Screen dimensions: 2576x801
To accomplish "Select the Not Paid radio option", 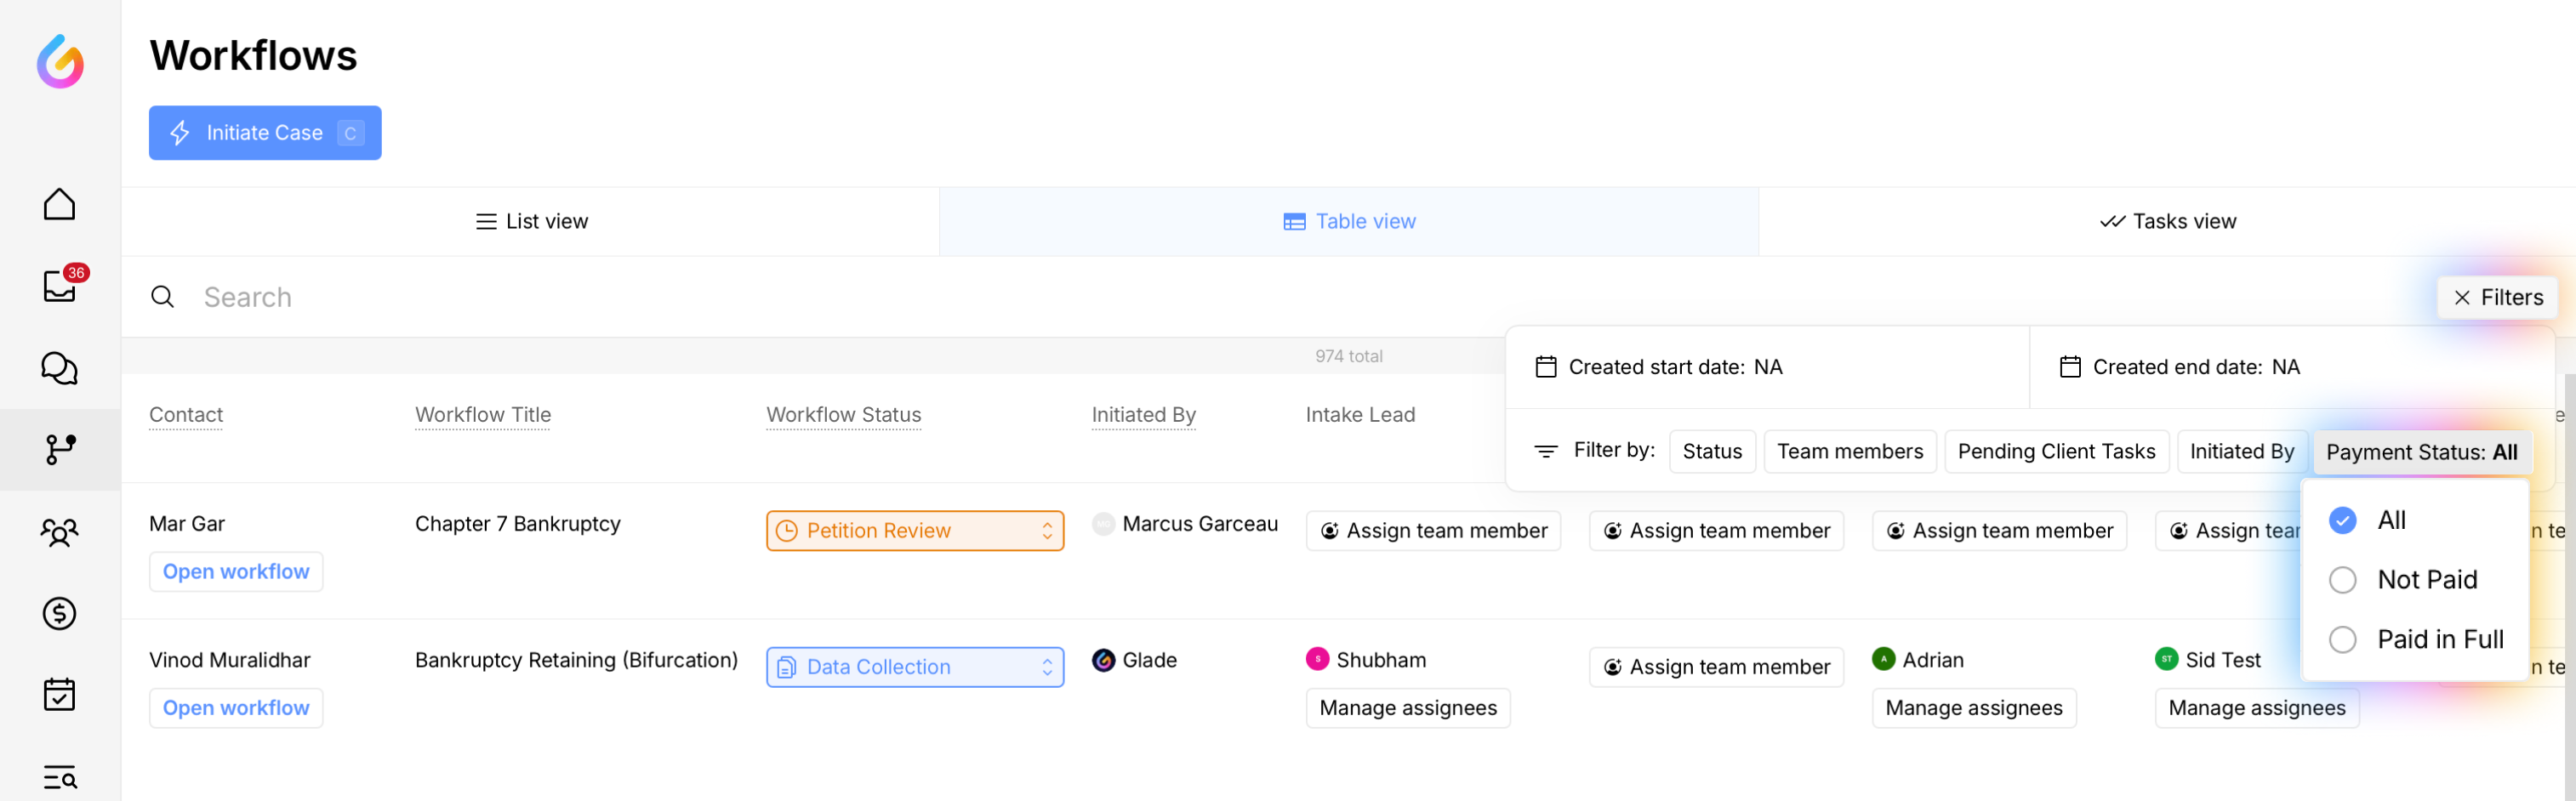I will point(2342,580).
